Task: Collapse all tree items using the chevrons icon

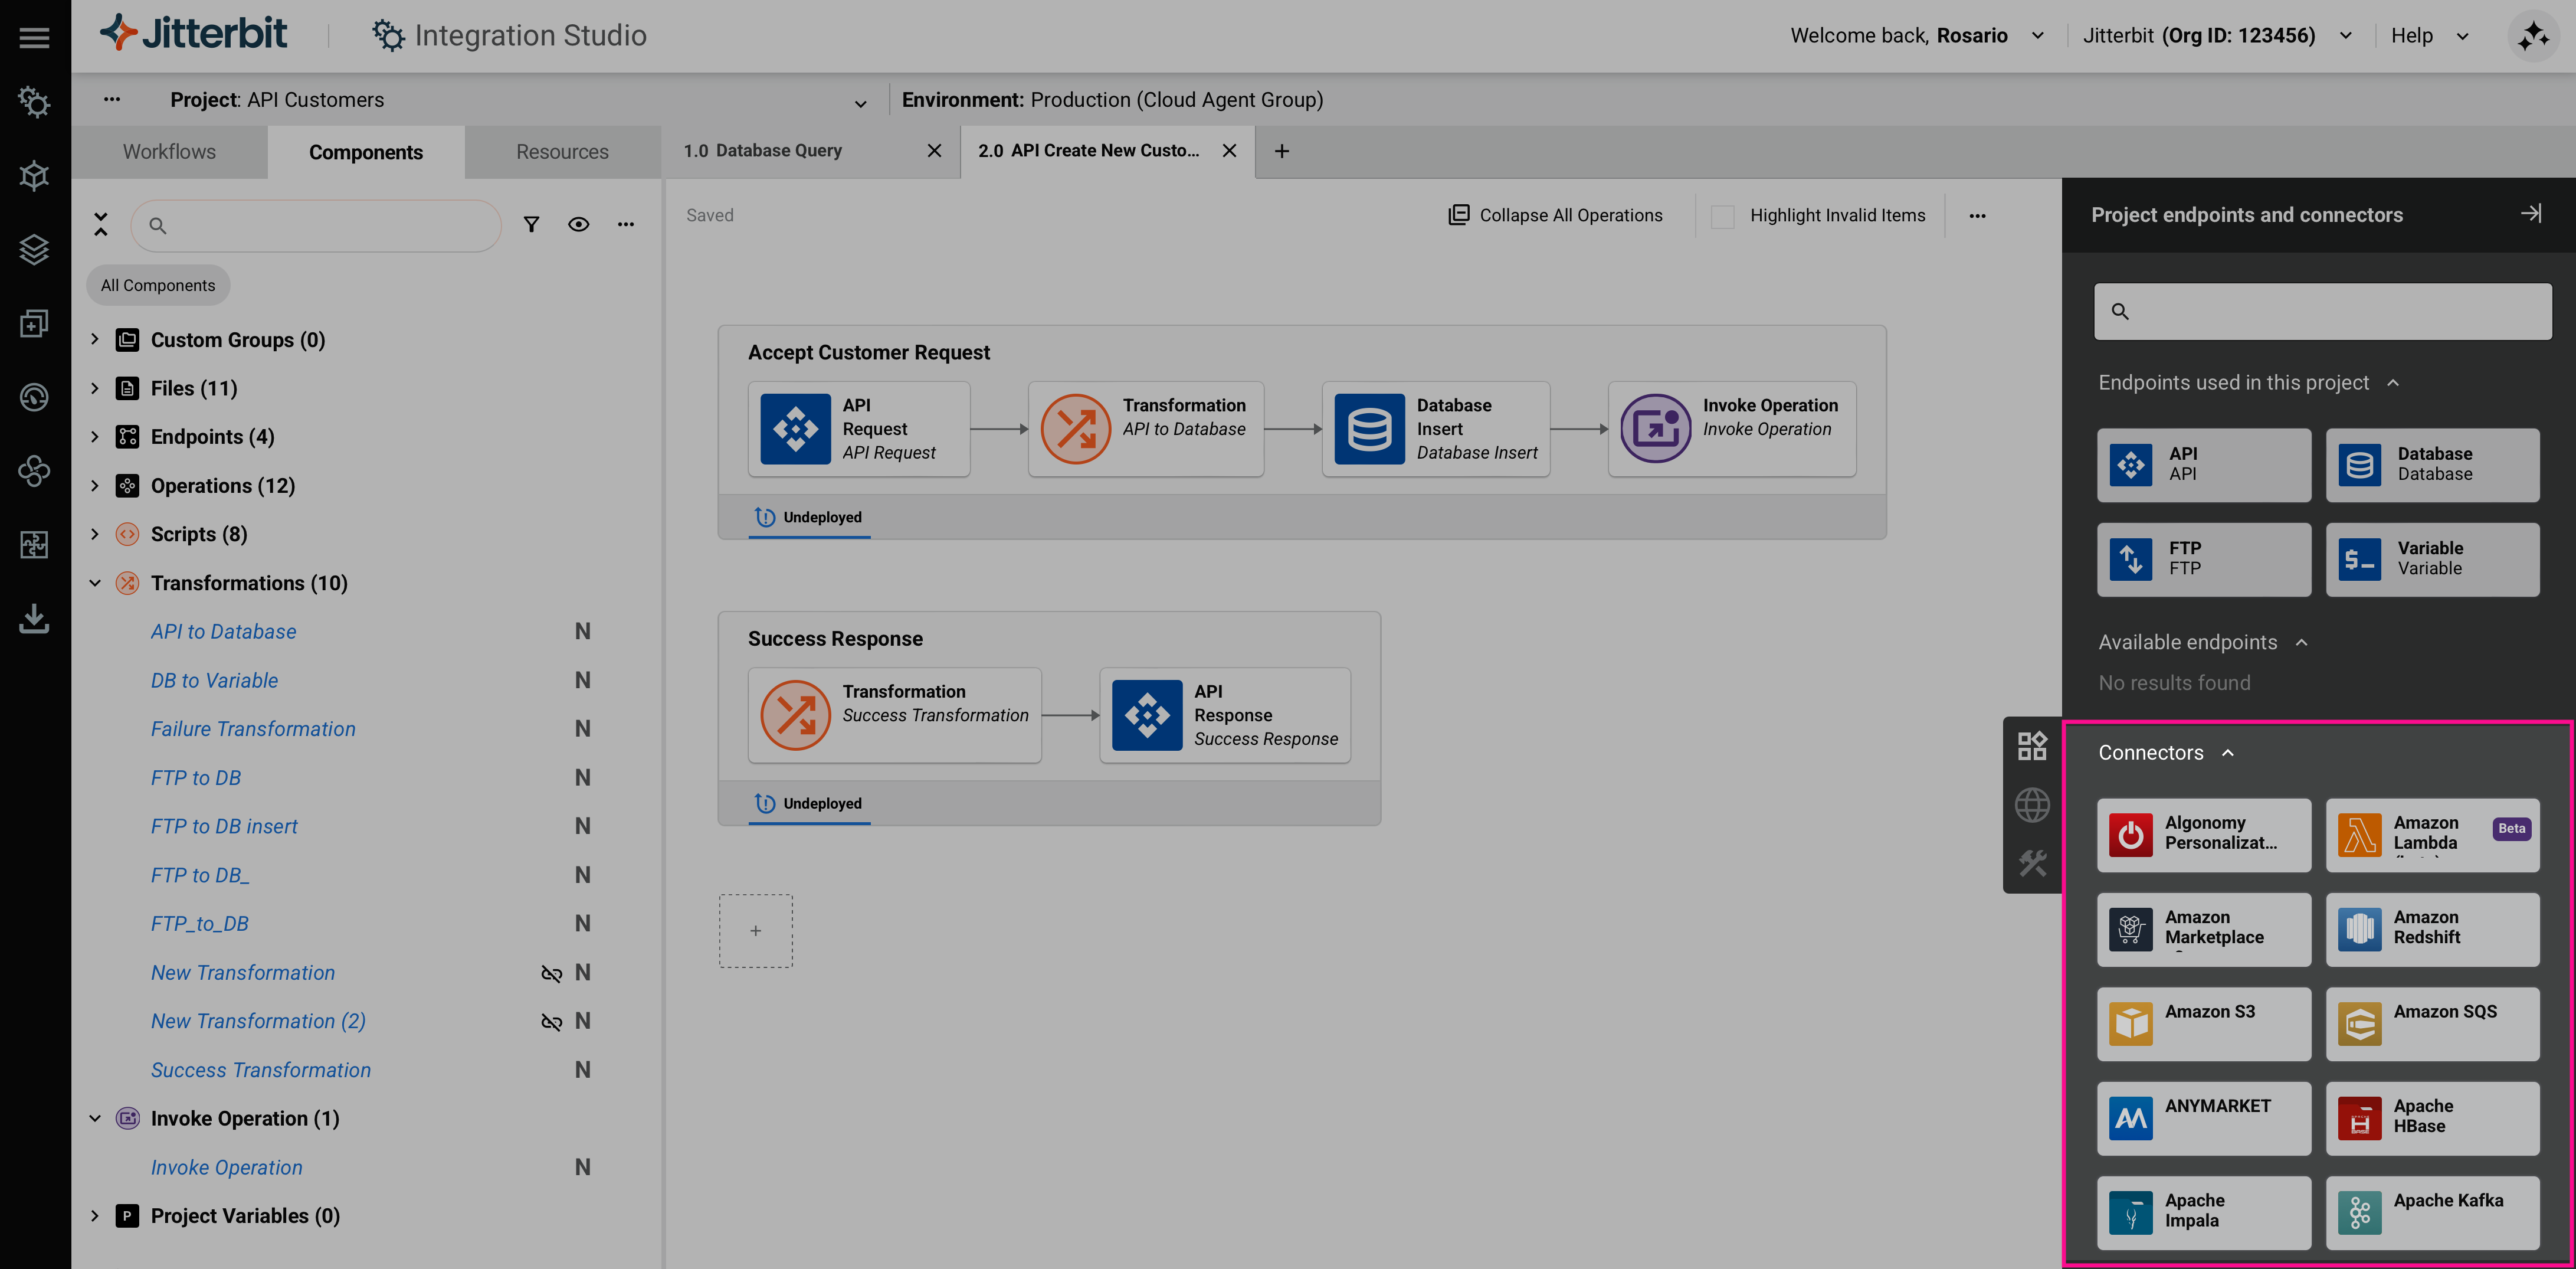Action: 101,224
